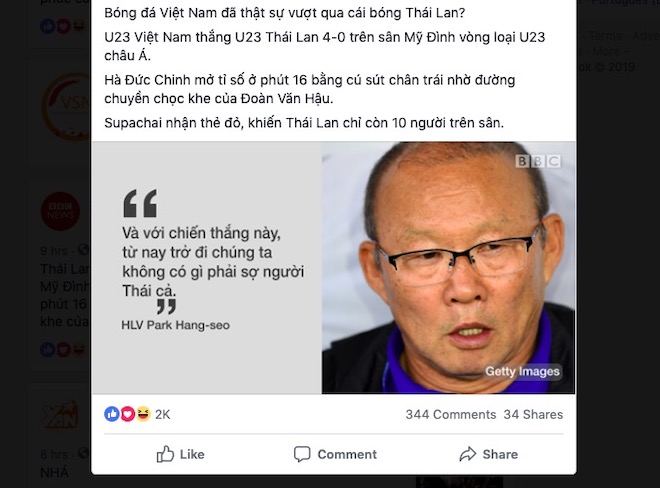Click the Share button label
This screenshot has width=660, height=488.
[500, 454]
